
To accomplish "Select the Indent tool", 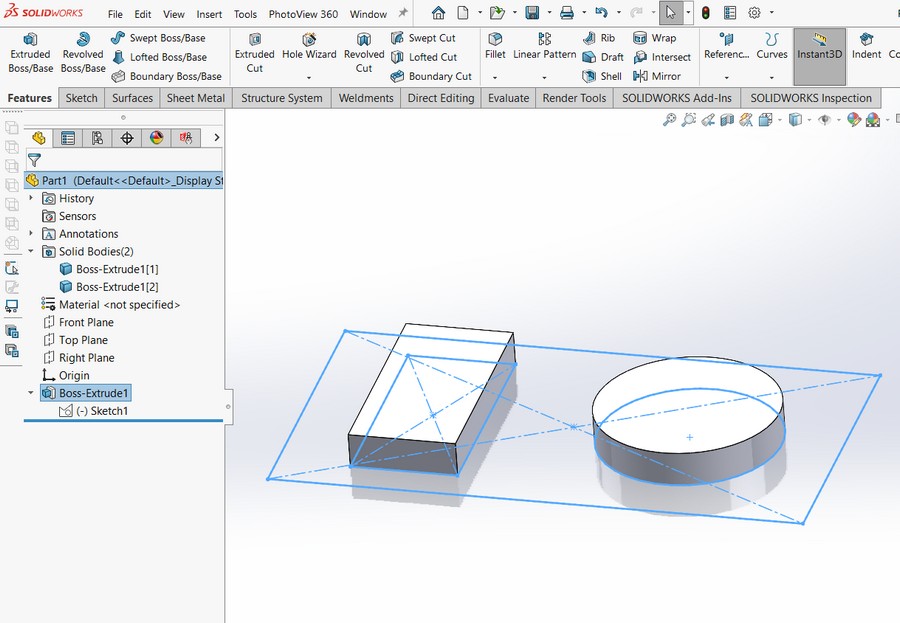I will pyautogui.click(x=866, y=47).
